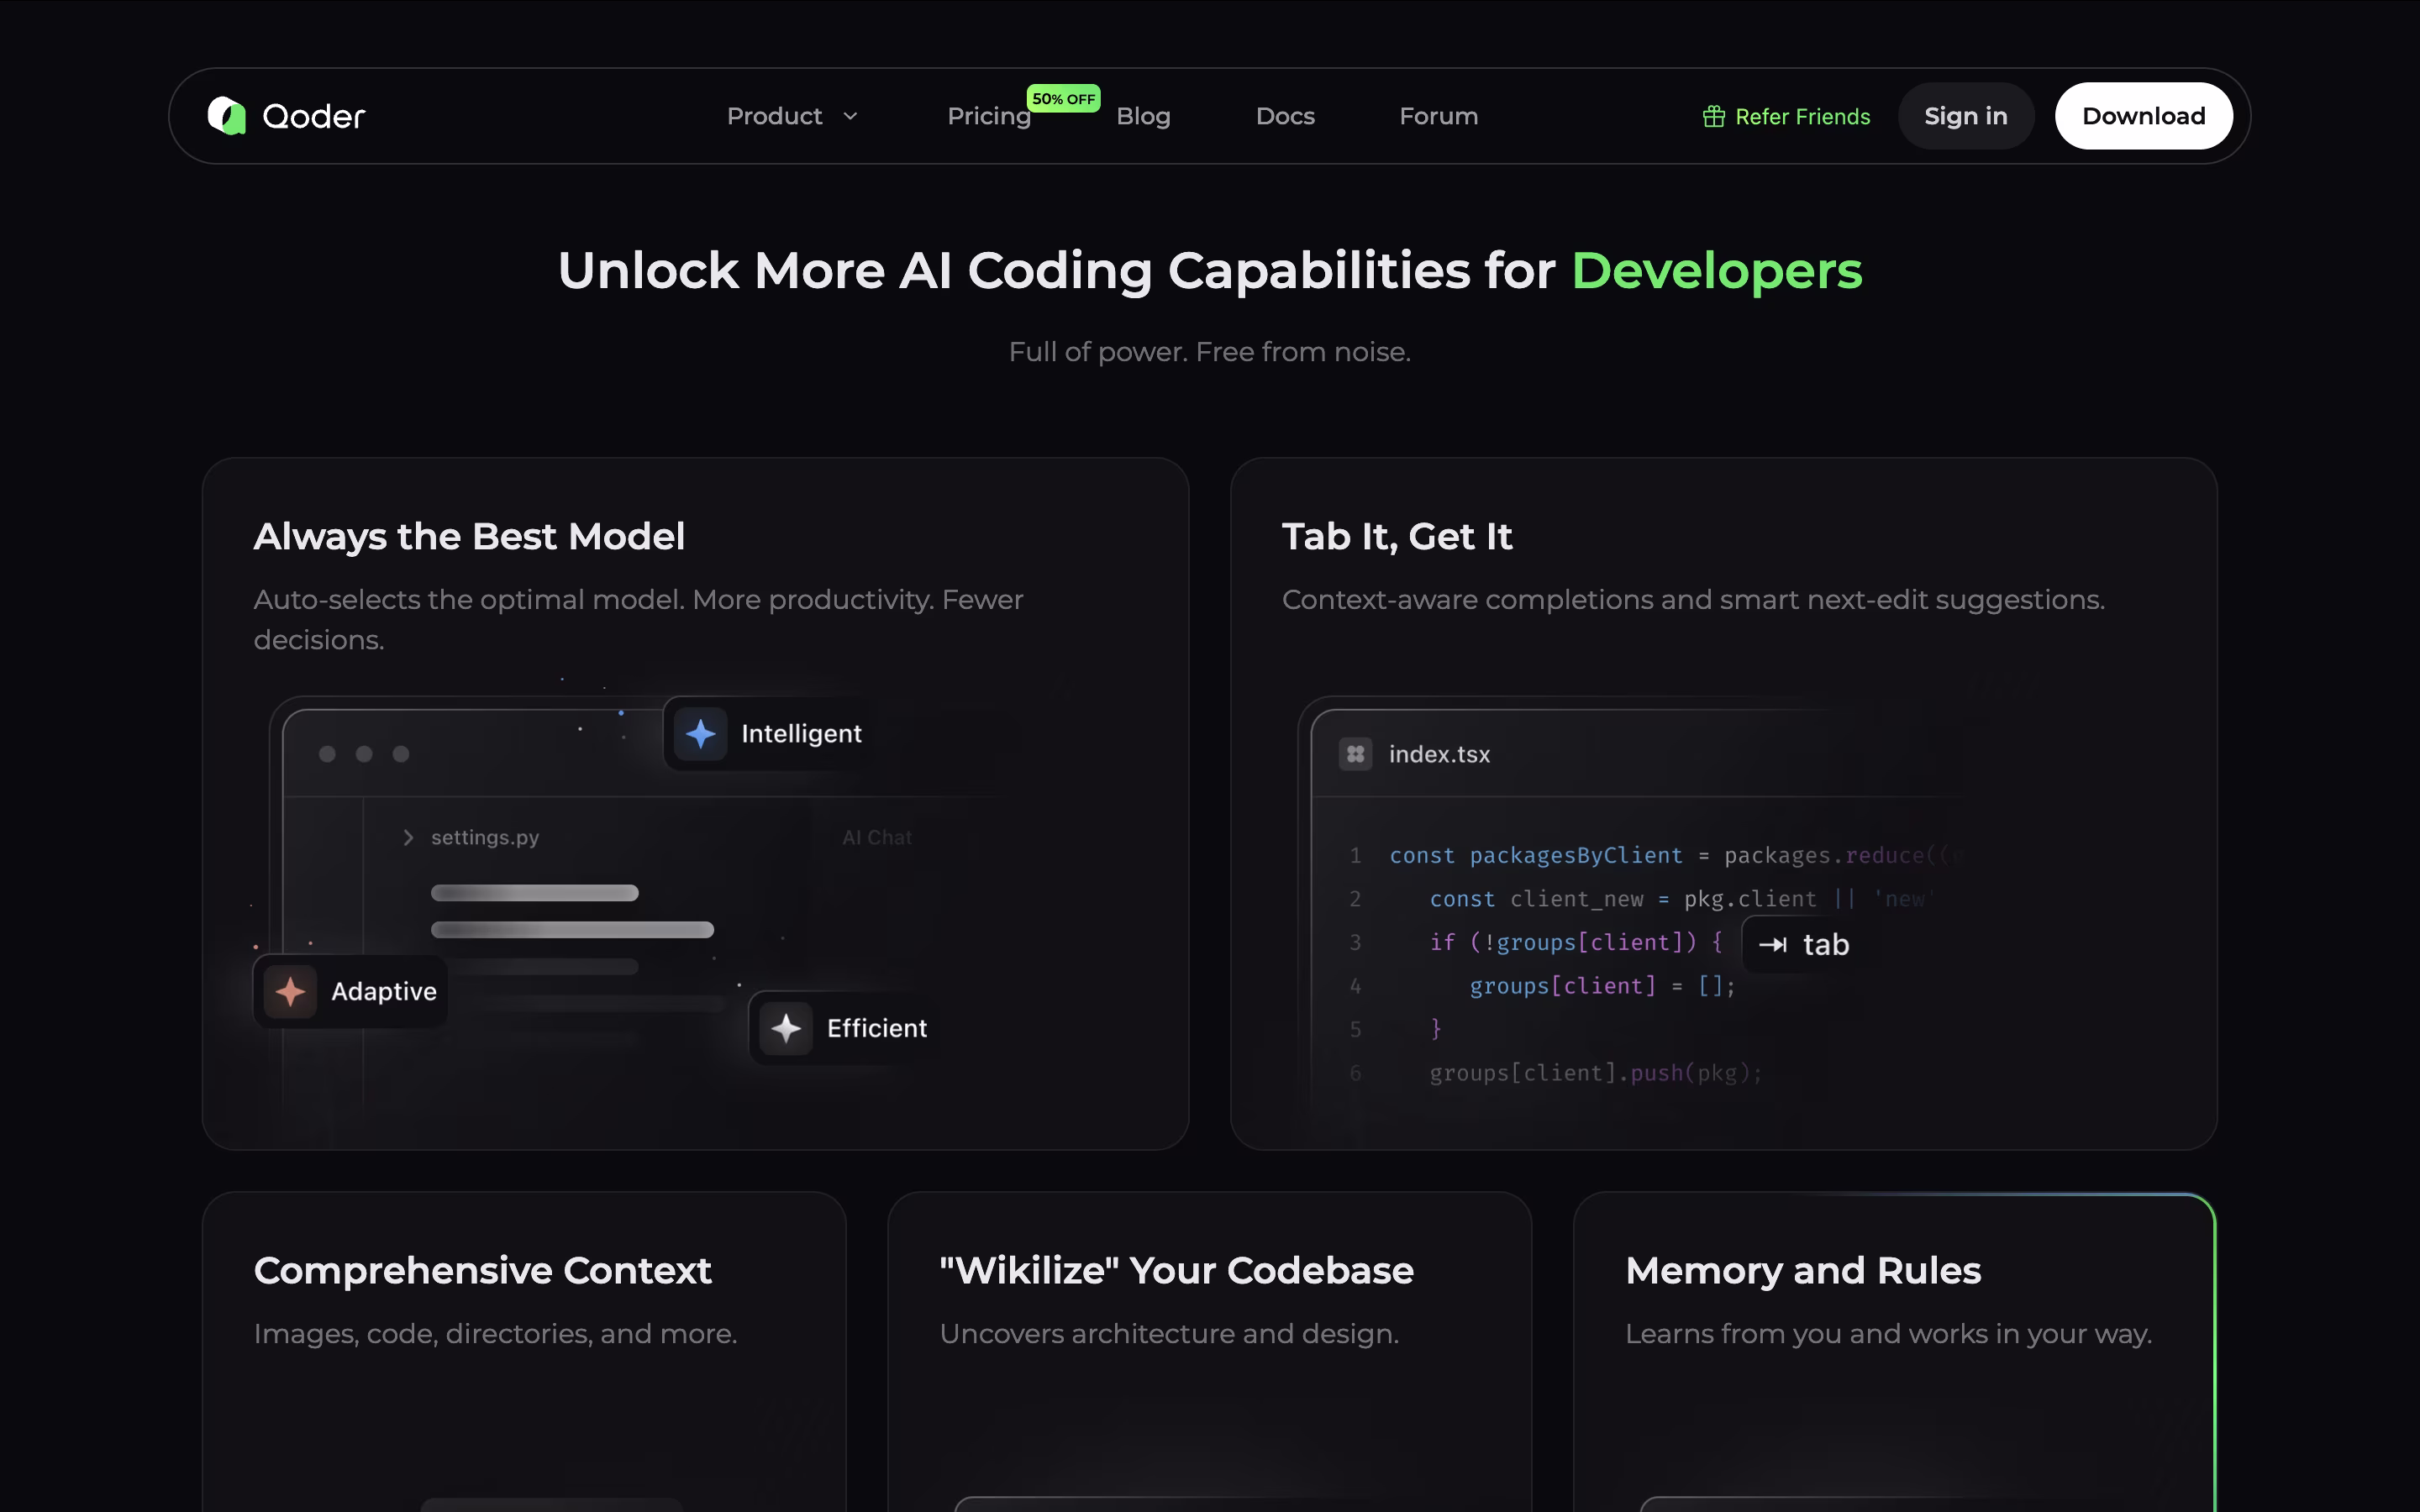The image size is (2420, 1512).
Task: Expand the Product dropdown chevron
Action: [851, 117]
